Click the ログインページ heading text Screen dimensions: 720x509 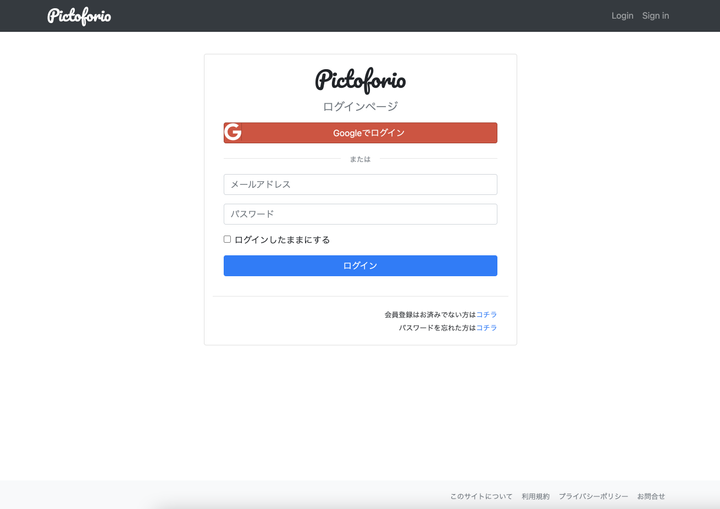(x=360, y=107)
